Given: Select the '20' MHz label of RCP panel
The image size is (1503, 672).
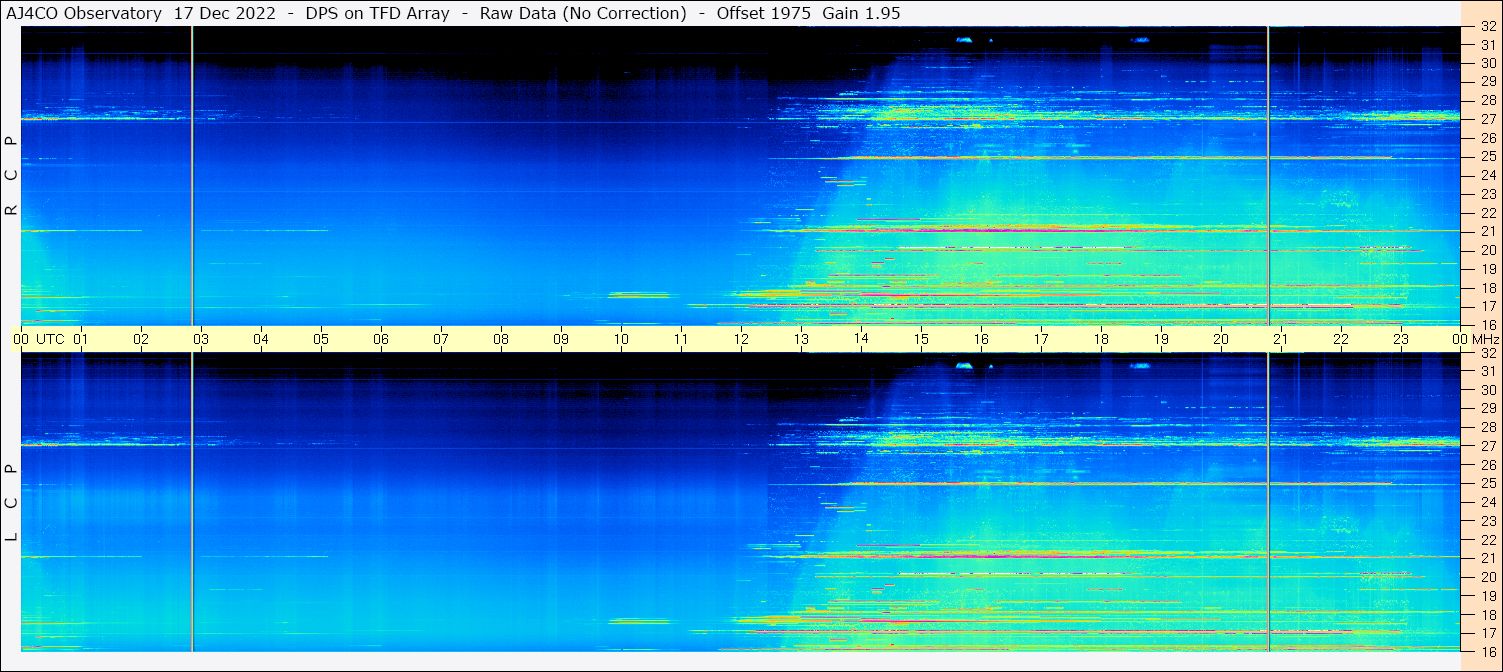Looking at the screenshot, I should pyautogui.click(x=1487, y=250).
